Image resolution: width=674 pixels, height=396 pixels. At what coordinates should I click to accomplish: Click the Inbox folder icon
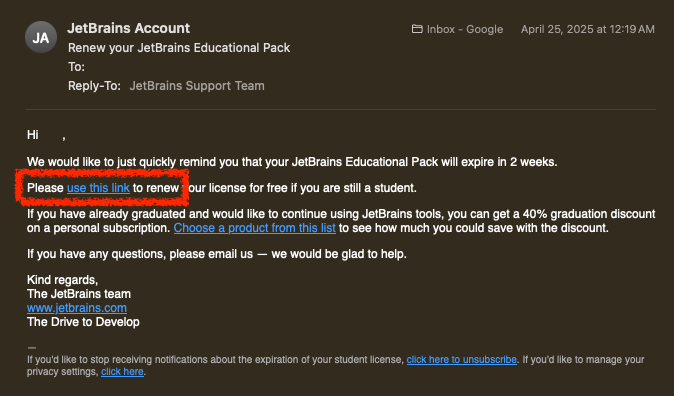[x=417, y=29]
